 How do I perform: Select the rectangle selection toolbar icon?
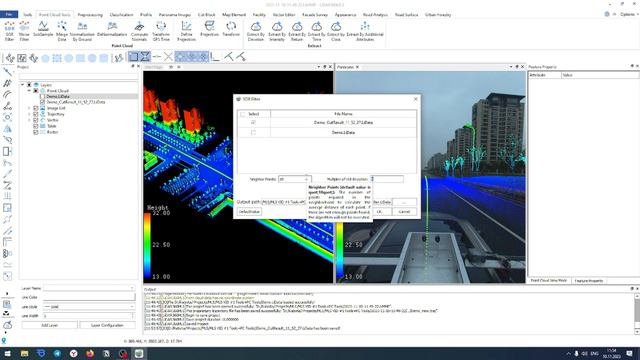(133, 57)
